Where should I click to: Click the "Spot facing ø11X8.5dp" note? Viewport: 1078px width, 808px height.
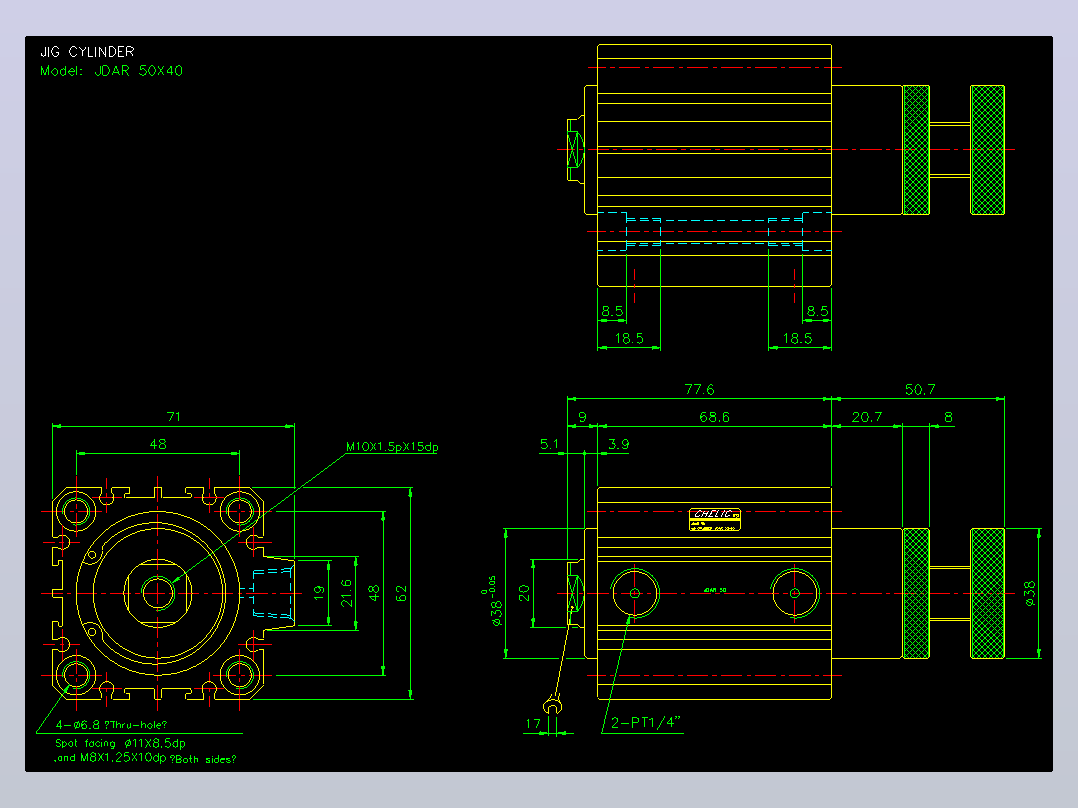click(120, 743)
